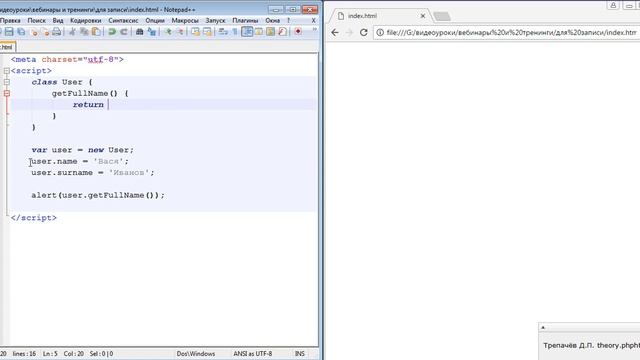This screenshot has height=360, width=640.
Task: Click the Трепачёв Д.П. theory.php download item
Action: click(x=591, y=345)
